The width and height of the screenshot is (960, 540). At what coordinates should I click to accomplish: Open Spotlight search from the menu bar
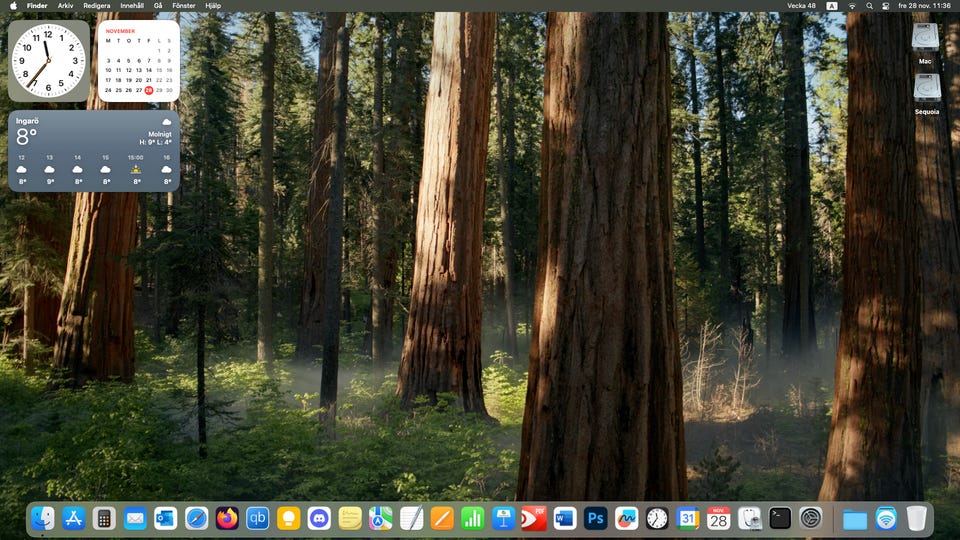coord(869,6)
